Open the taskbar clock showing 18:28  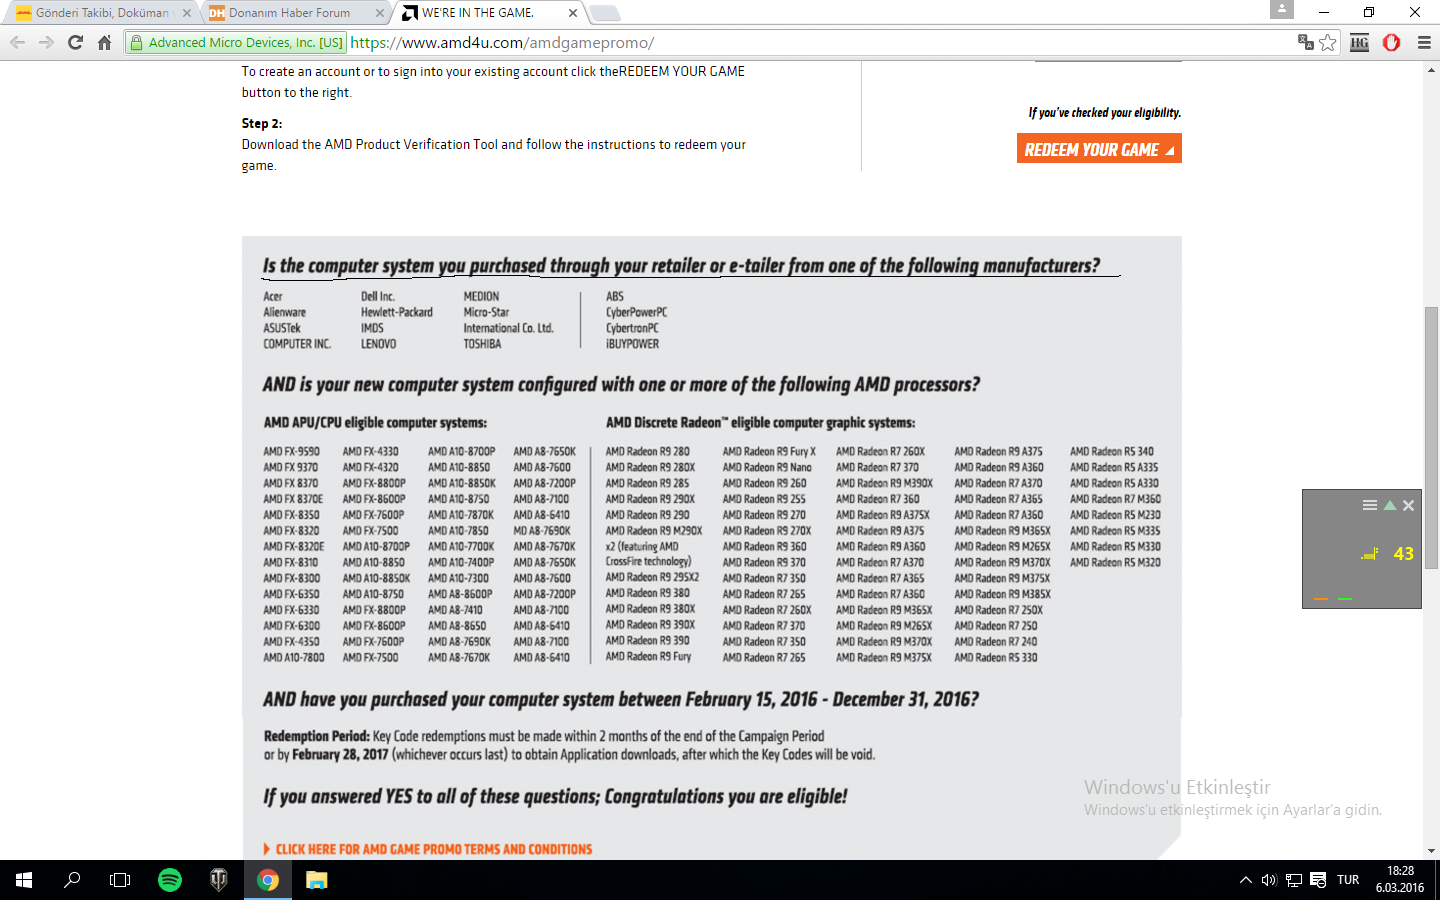1400,880
